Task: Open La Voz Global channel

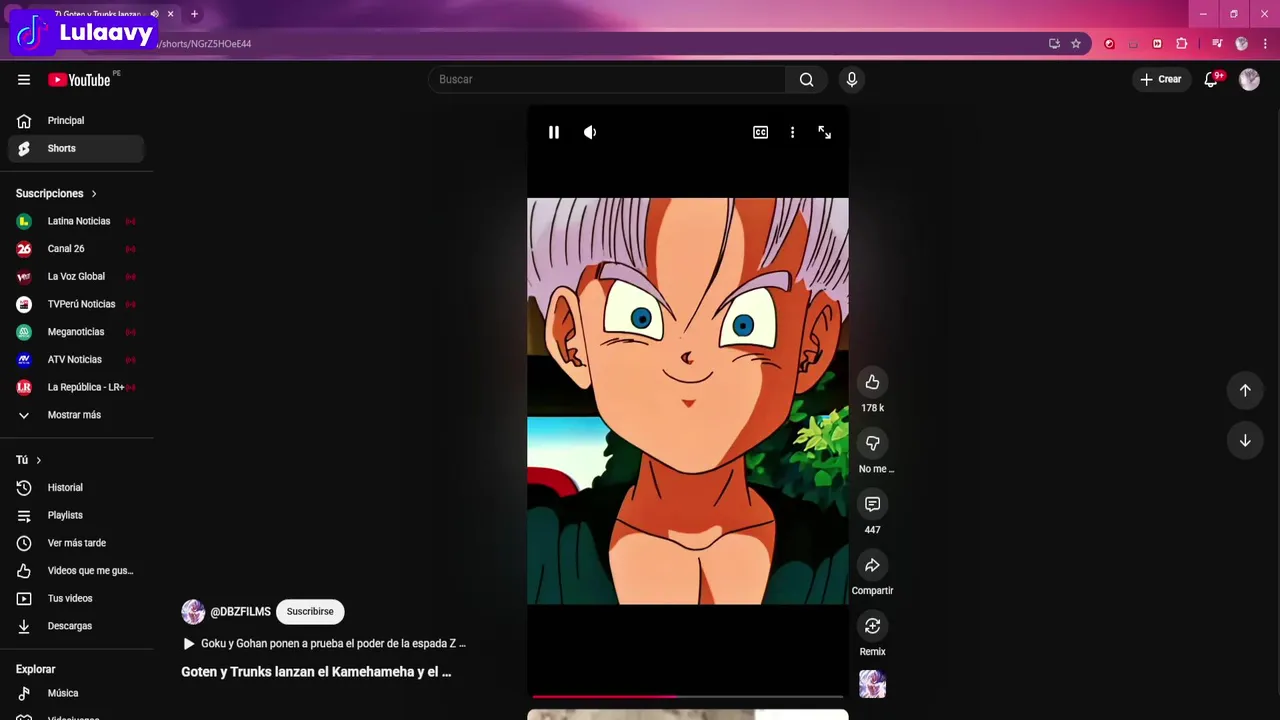Action: [76, 276]
